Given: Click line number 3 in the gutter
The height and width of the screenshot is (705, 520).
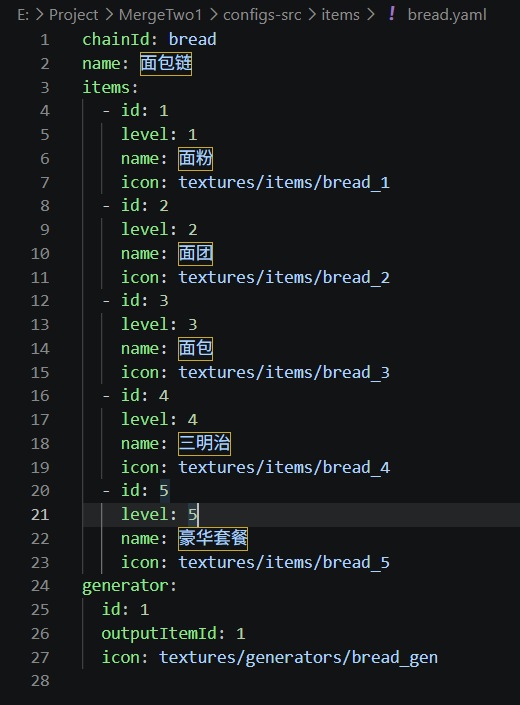Looking at the screenshot, I should [44, 87].
